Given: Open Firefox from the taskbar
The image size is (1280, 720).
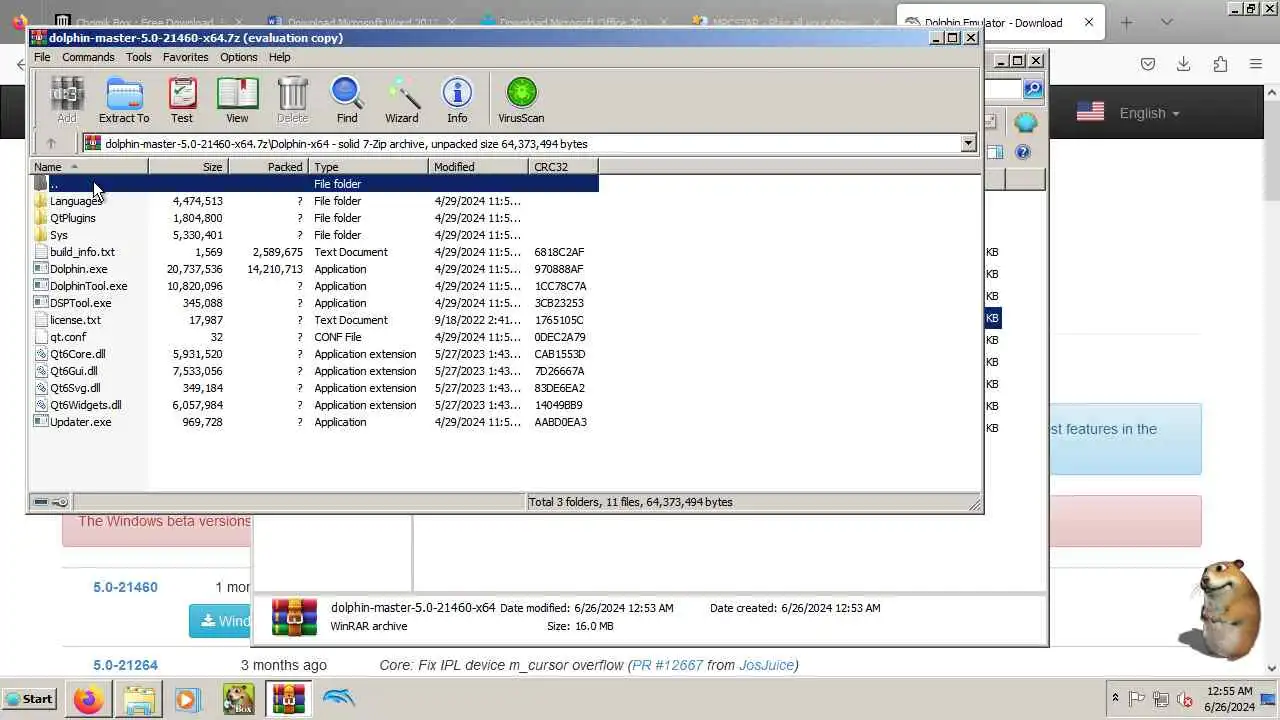Looking at the screenshot, I should pyautogui.click(x=88, y=699).
